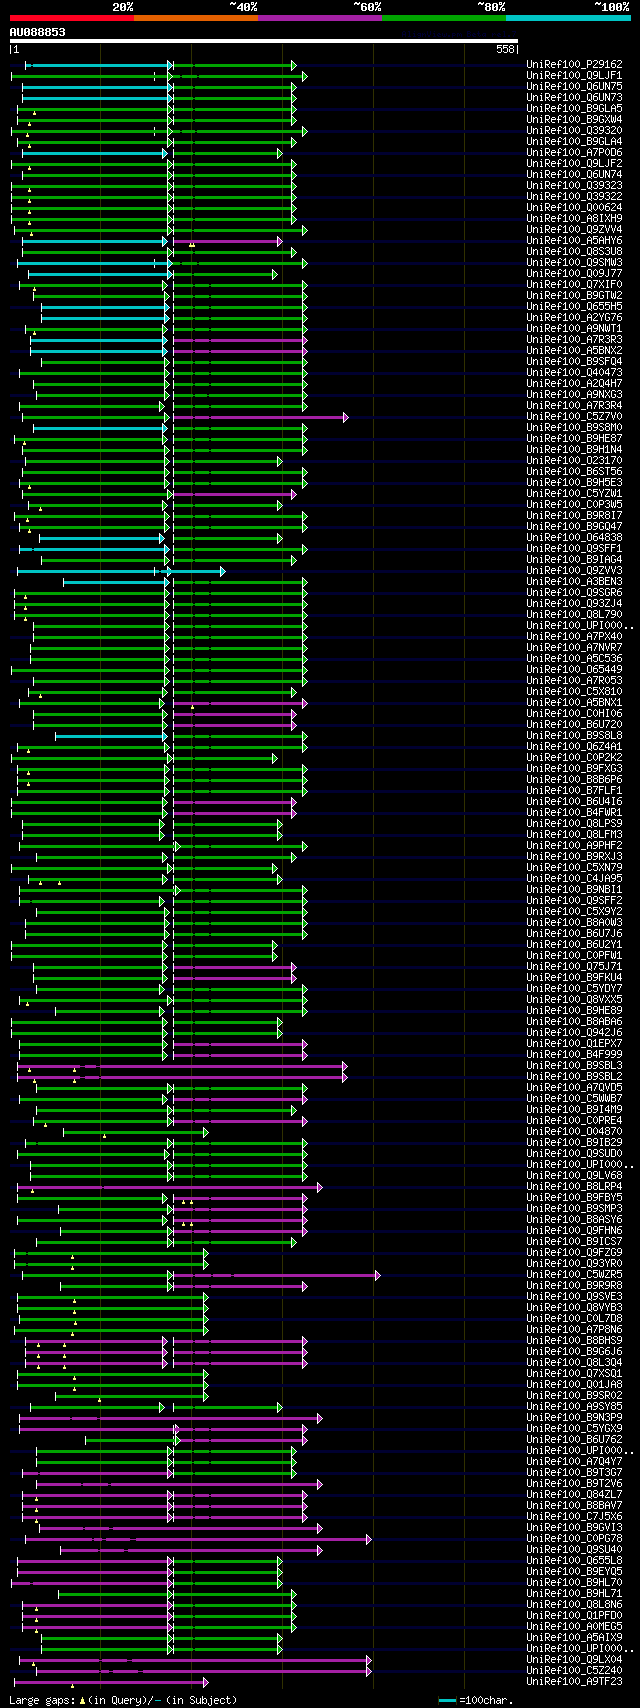Select hit label UniRef100_C5Z7V0
The image size is (640, 1708).
pos(574,417)
